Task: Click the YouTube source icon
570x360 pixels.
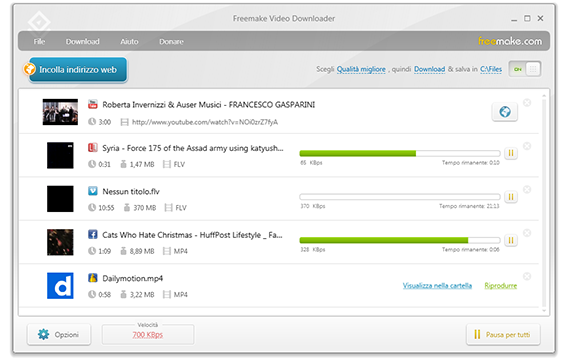Action: [93, 104]
